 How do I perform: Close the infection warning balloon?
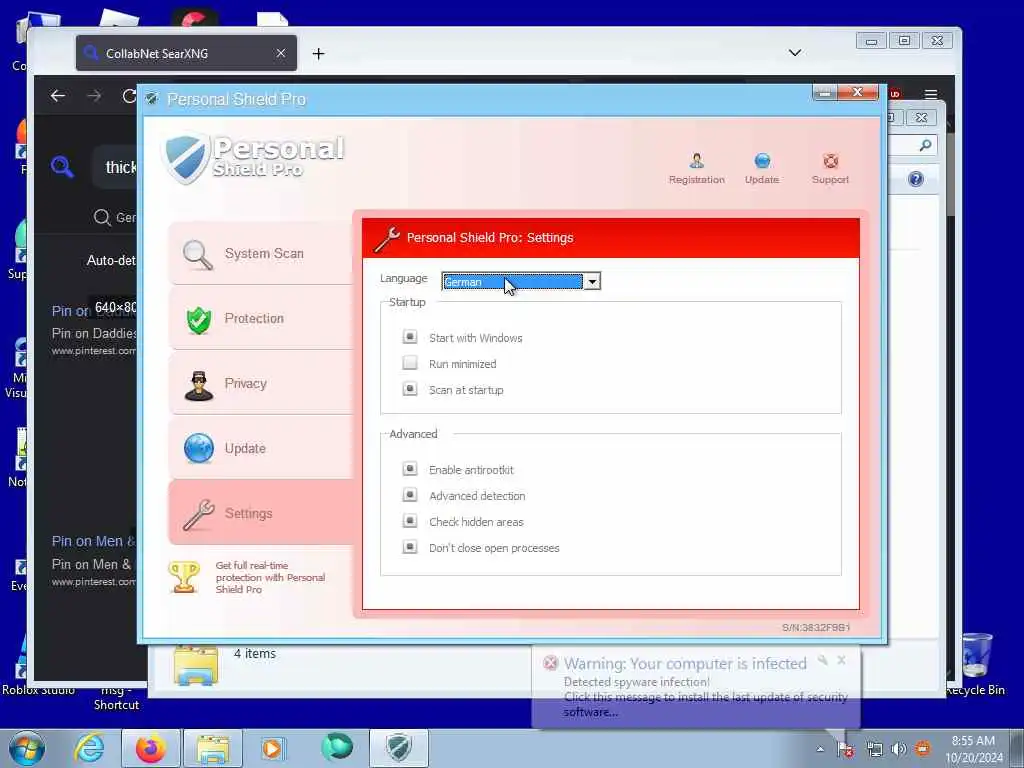(x=841, y=660)
